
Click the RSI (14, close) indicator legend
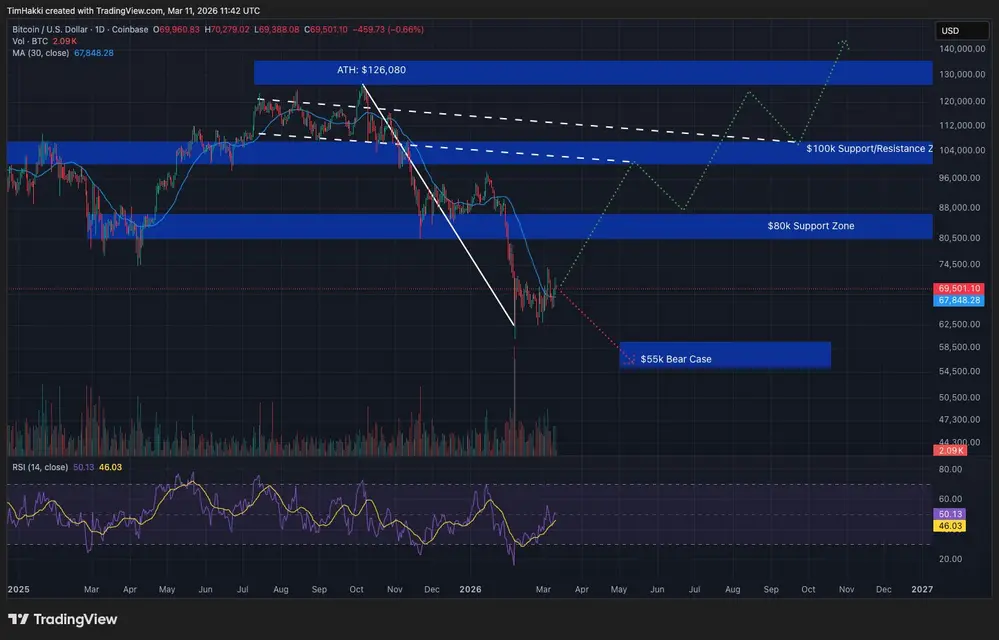tap(40, 467)
